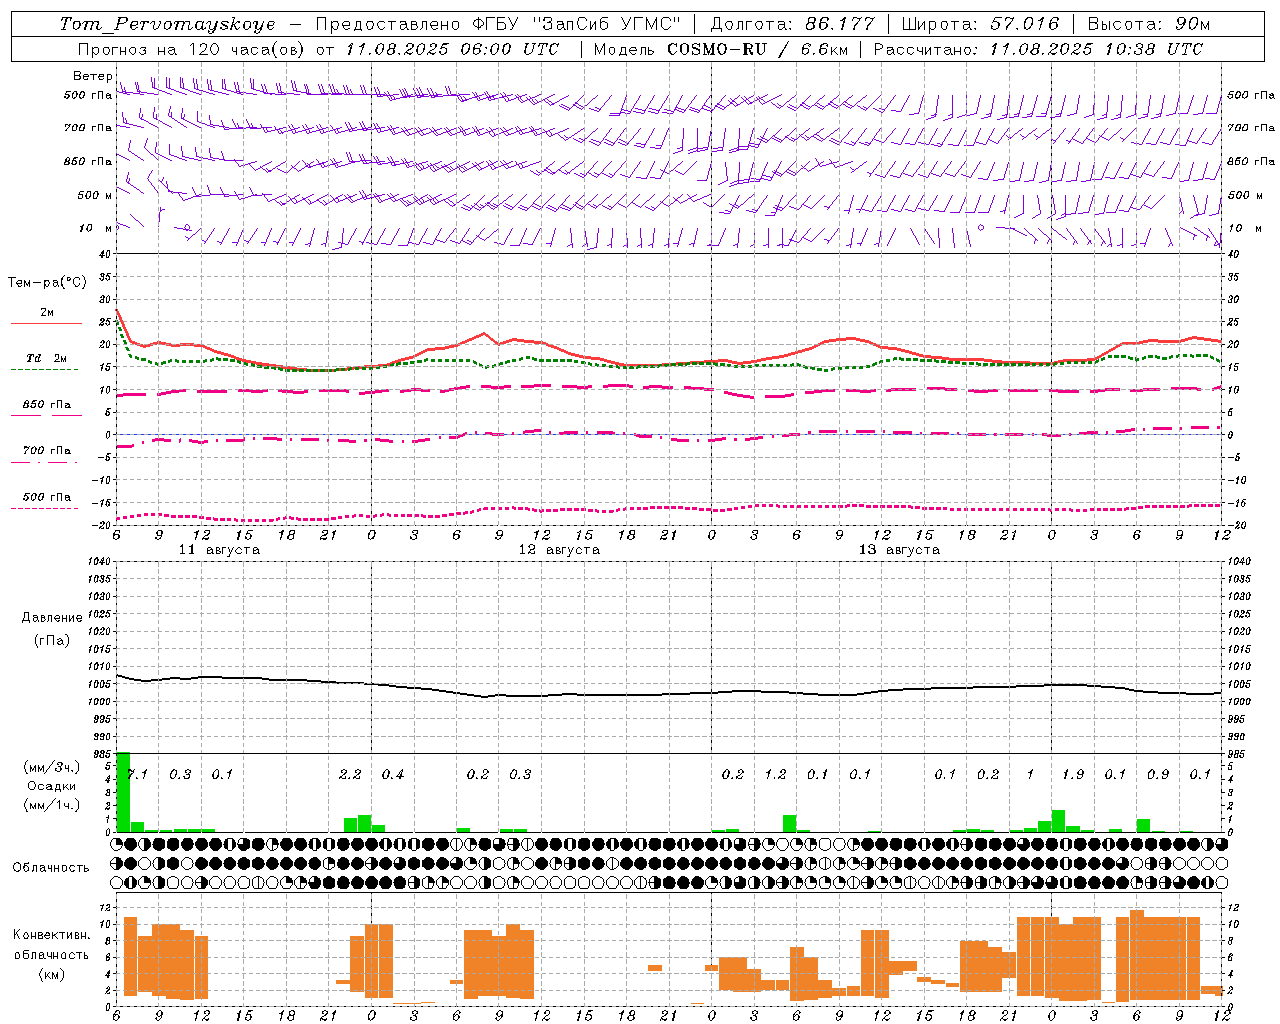
Task: Click the precipitation value 7.1
Action: [x=137, y=774]
